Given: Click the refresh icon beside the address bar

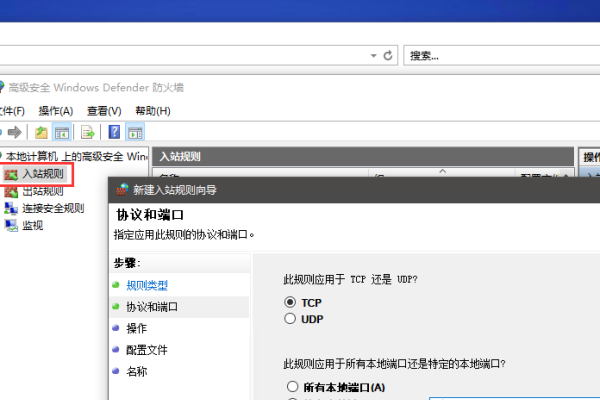Looking at the screenshot, I should click(x=389, y=56).
